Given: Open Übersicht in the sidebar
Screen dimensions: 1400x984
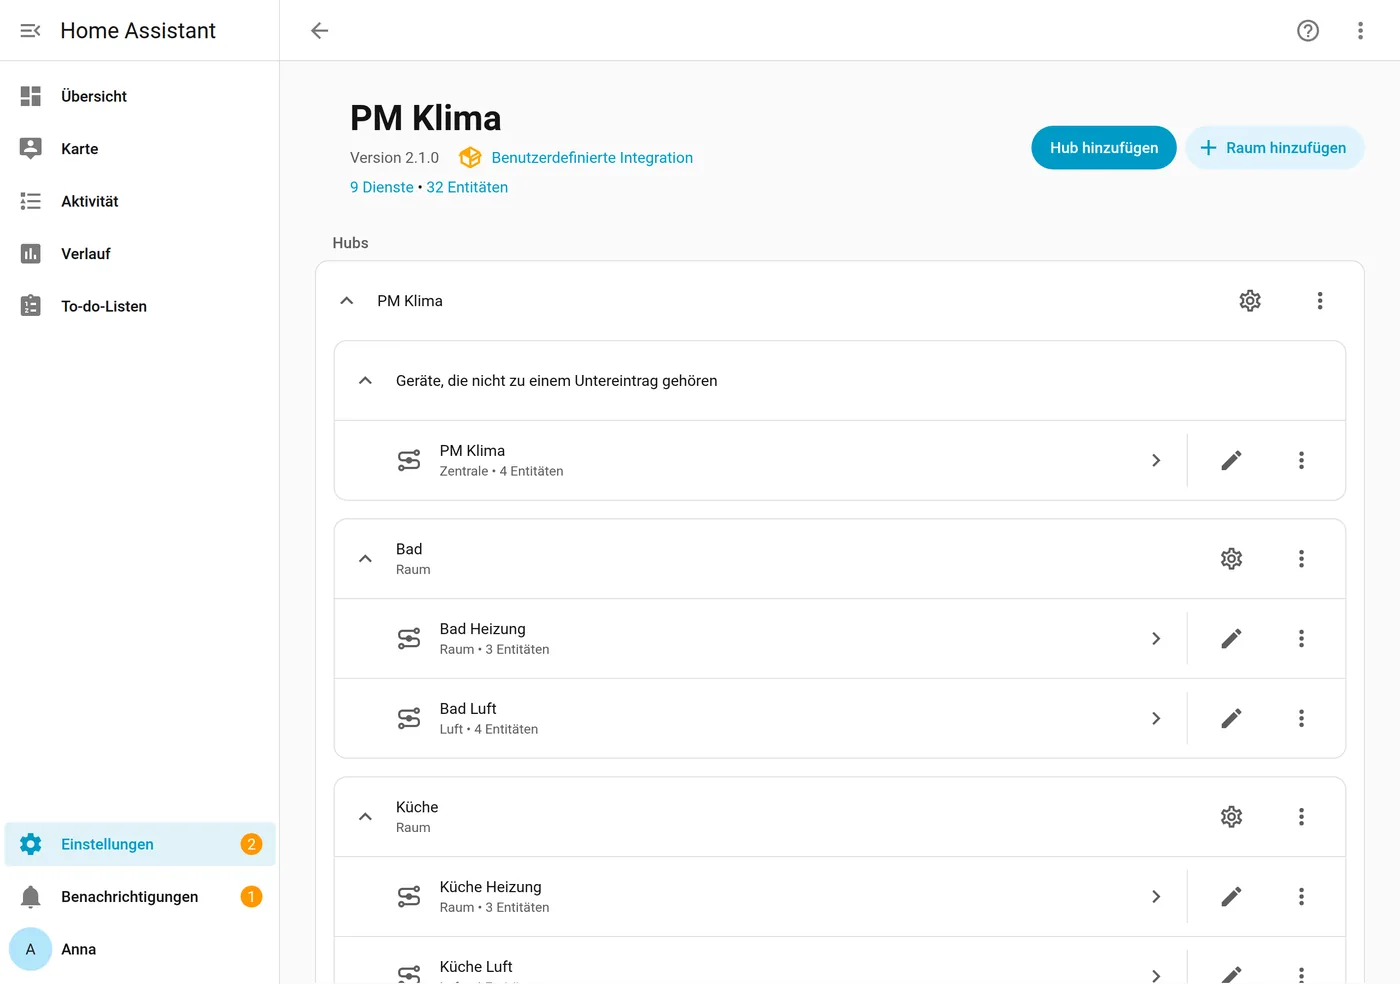Looking at the screenshot, I should [x=140, y=96].
